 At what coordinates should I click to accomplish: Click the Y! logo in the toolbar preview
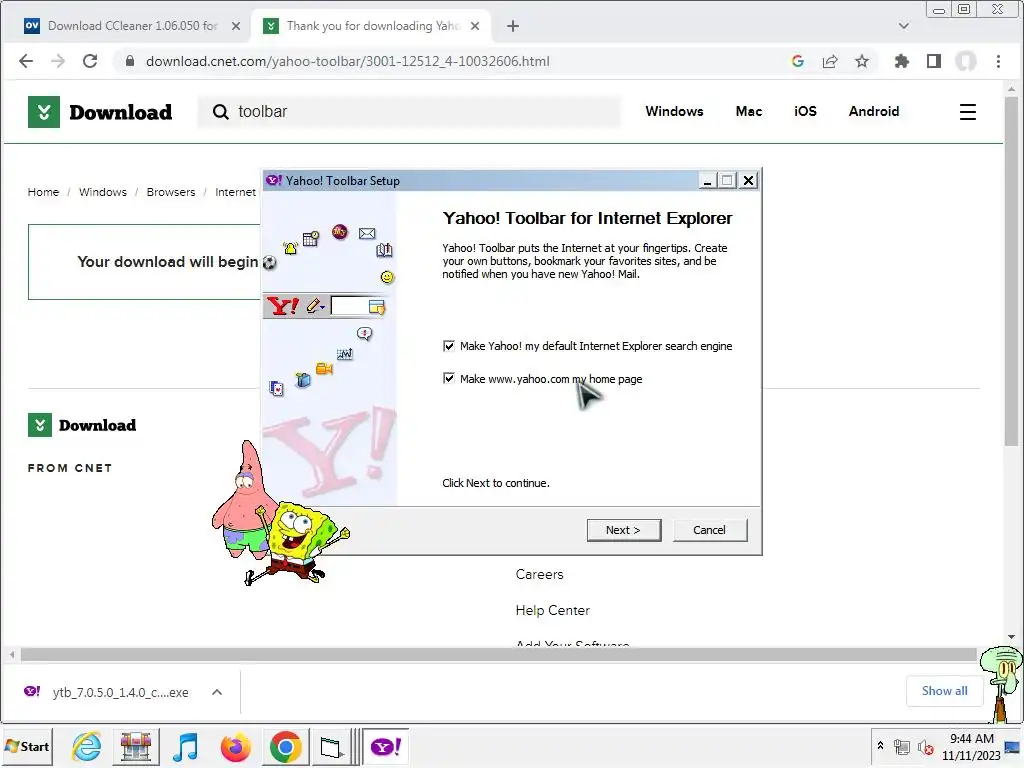click(x=283, y=306)
